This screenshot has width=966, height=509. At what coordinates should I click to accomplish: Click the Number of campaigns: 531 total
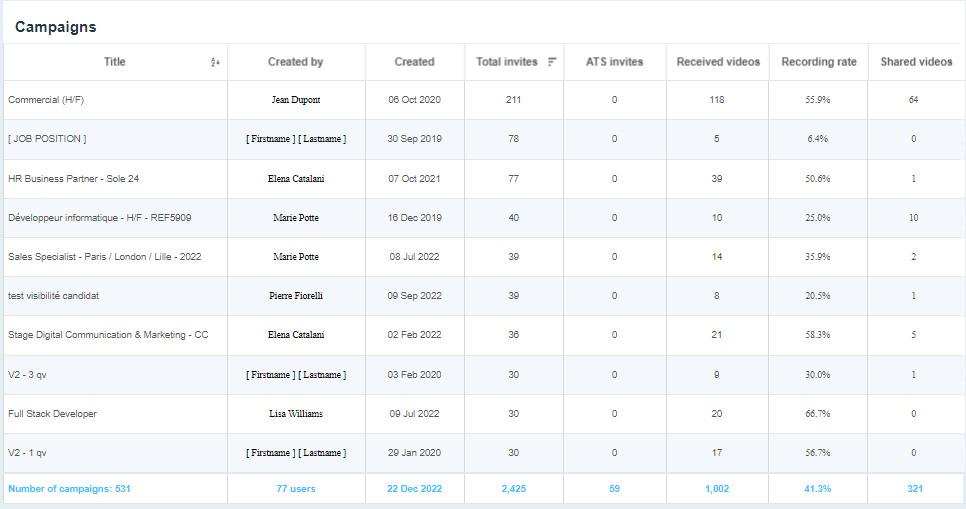69,489
